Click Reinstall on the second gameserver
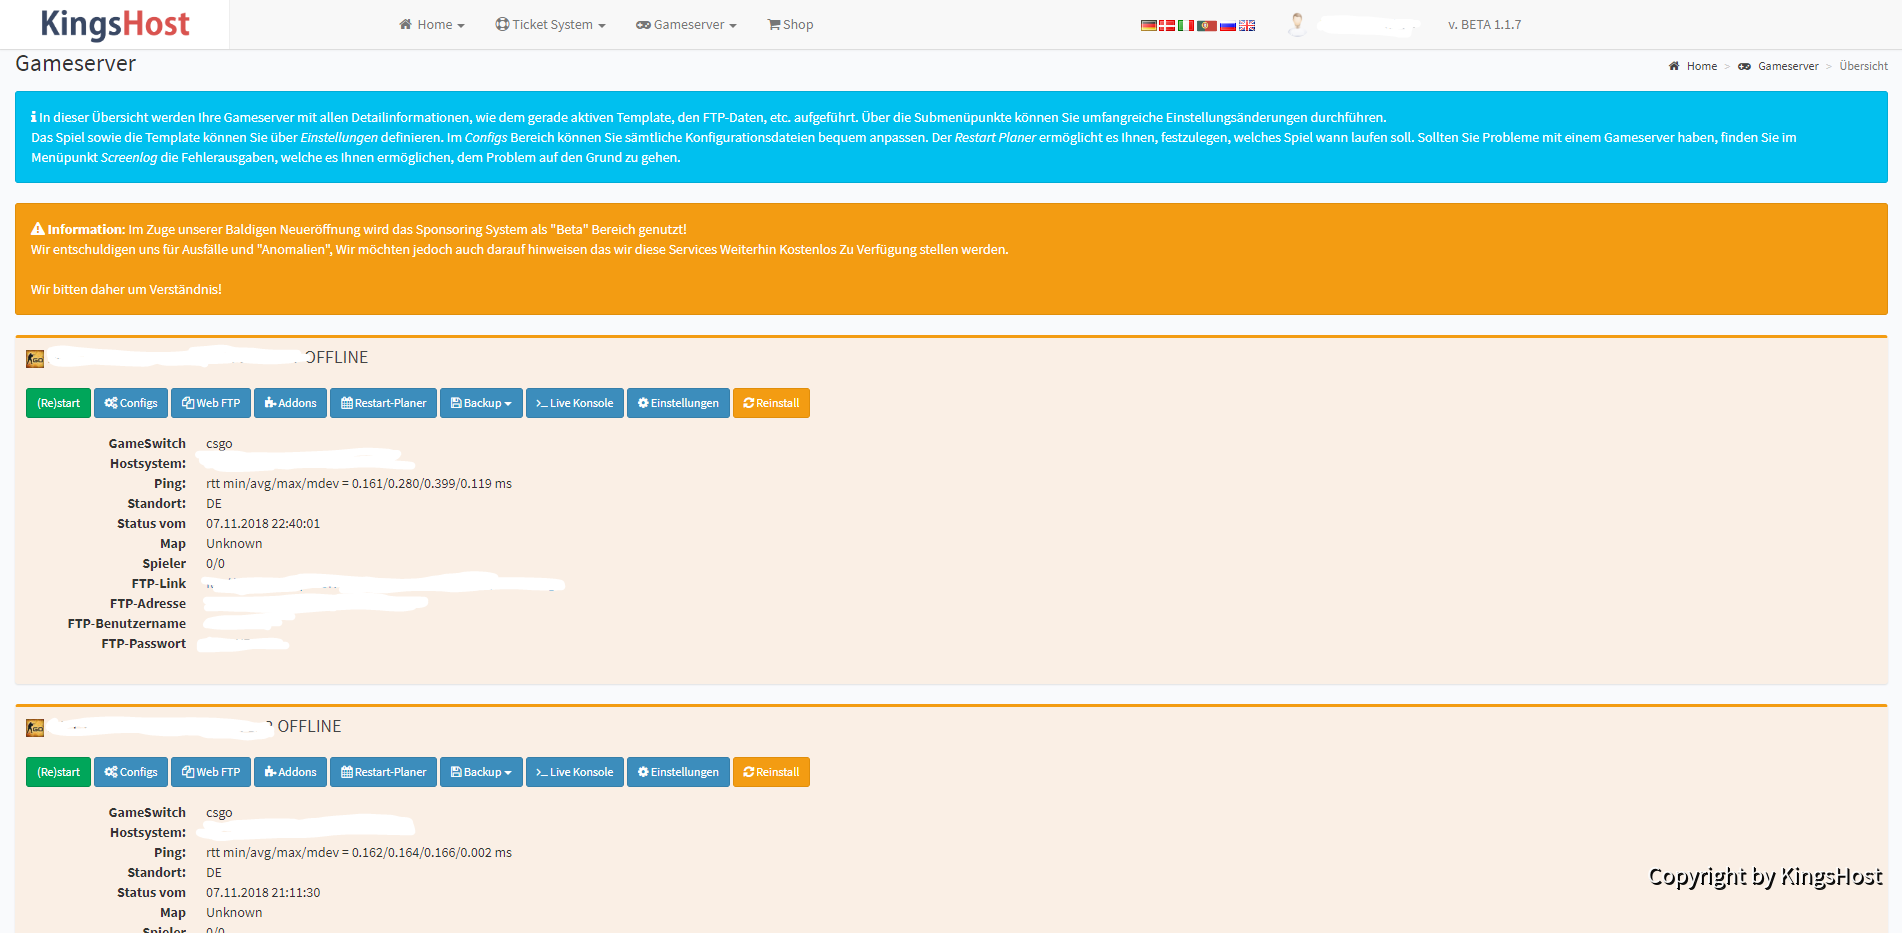 [x=771, y=772]
